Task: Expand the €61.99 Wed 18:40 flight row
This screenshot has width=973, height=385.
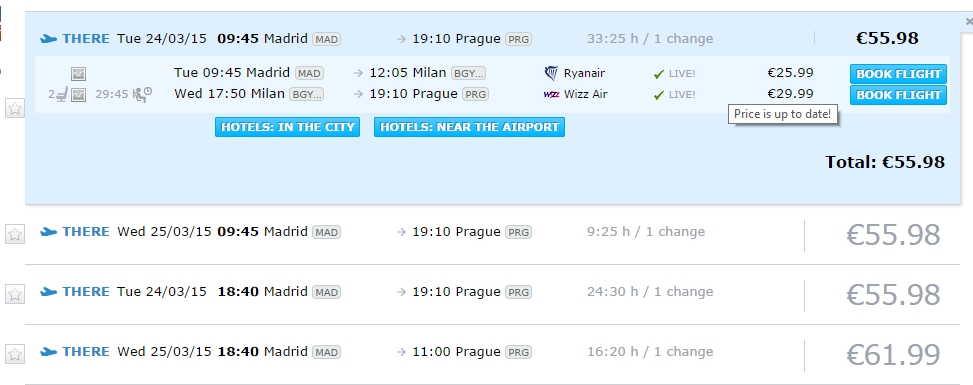Action: [x=492, y=354]
